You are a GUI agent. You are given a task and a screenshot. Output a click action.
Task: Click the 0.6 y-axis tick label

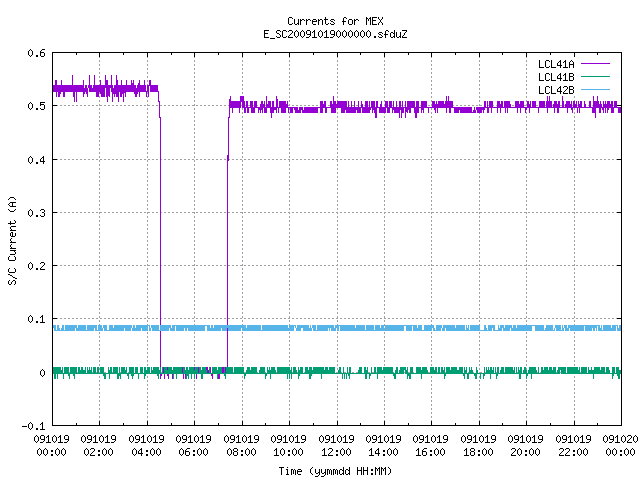tap(36, 53)
